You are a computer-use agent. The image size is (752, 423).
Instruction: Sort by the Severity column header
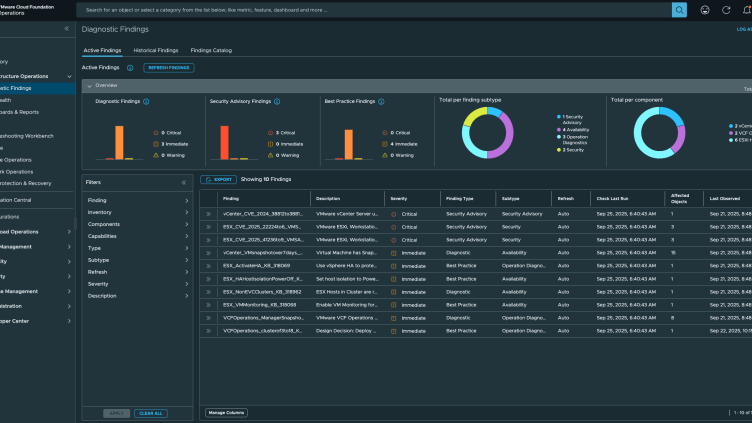(x=399, y=199)
